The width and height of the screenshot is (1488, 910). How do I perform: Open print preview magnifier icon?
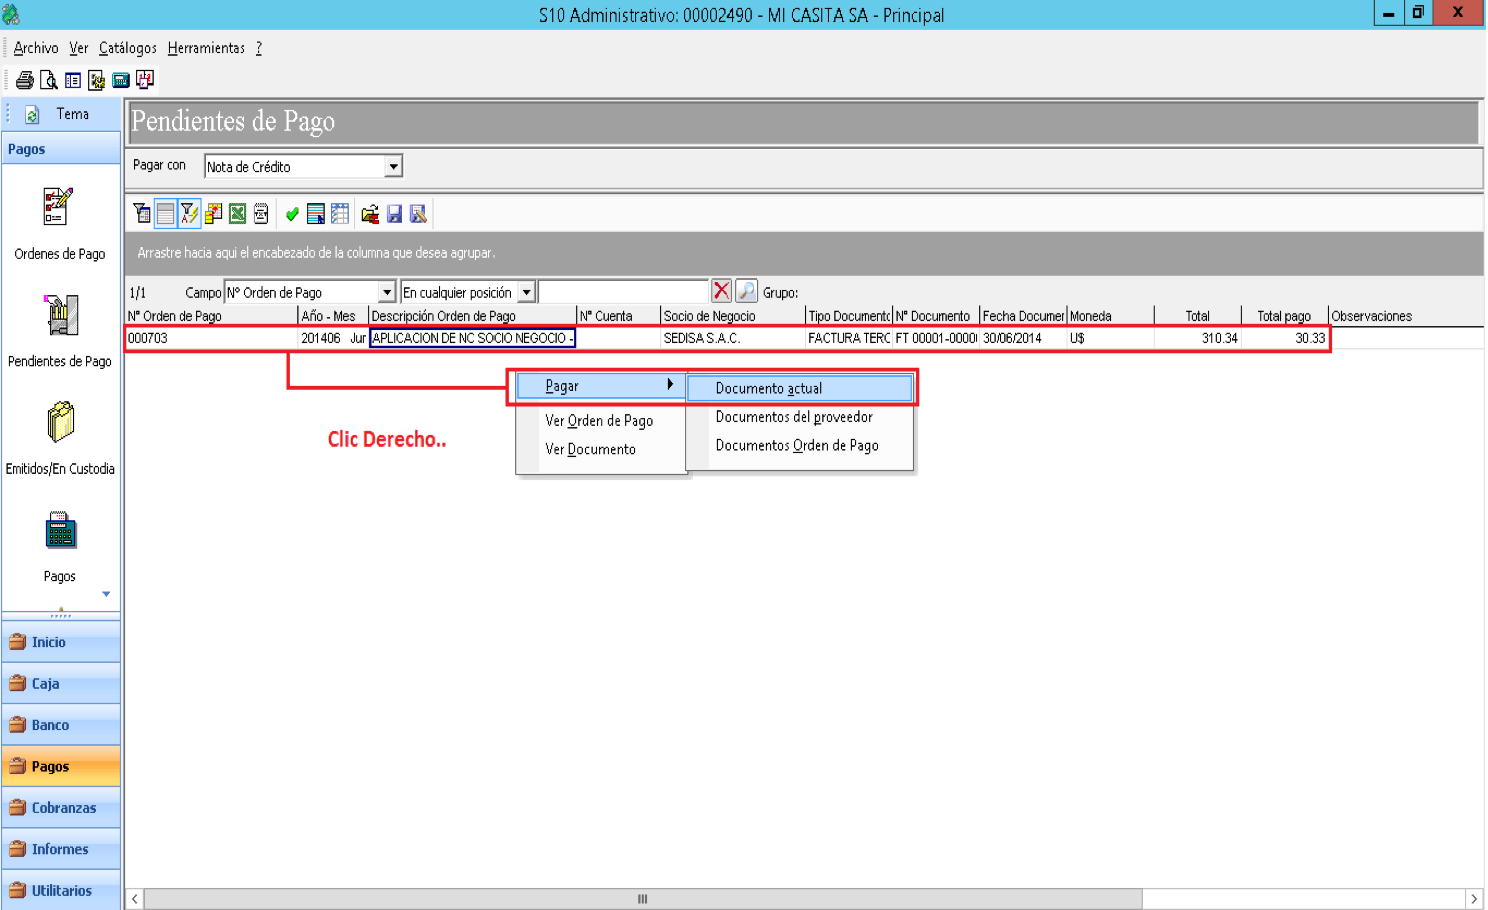click(x=48, y=80)
